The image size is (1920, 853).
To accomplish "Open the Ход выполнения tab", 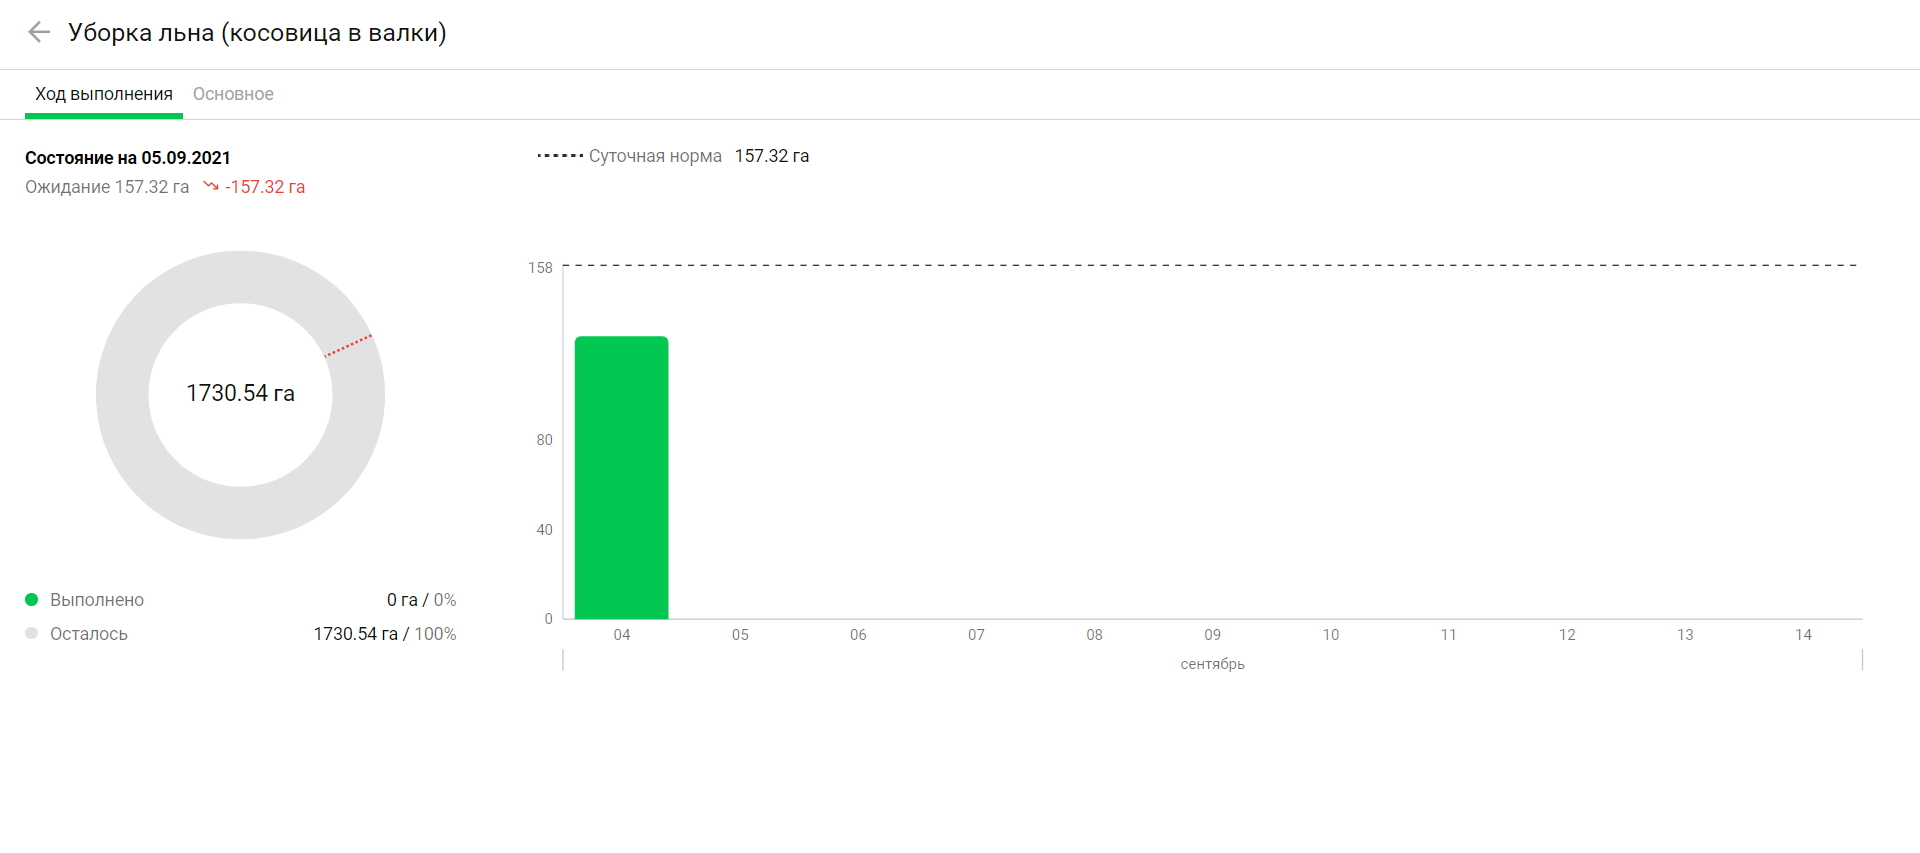I will (104, 94).
